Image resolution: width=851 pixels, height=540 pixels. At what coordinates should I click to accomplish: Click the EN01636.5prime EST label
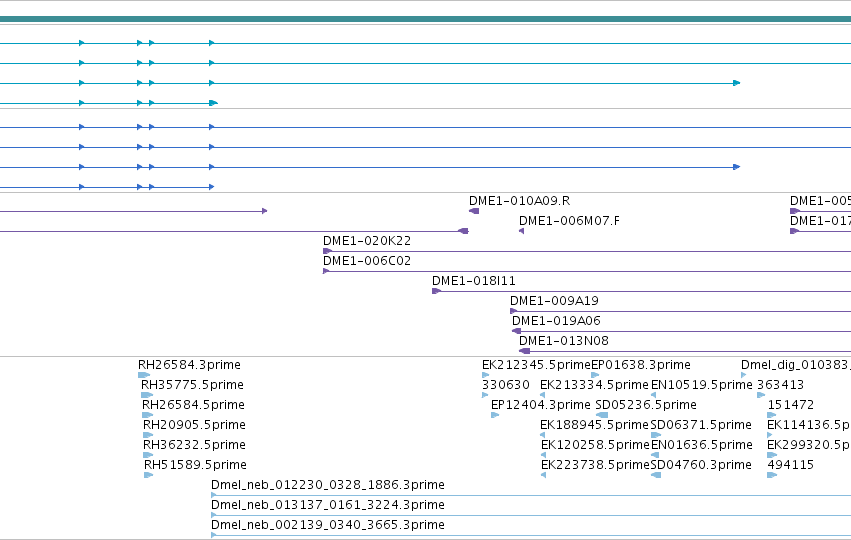pos(702,446)
